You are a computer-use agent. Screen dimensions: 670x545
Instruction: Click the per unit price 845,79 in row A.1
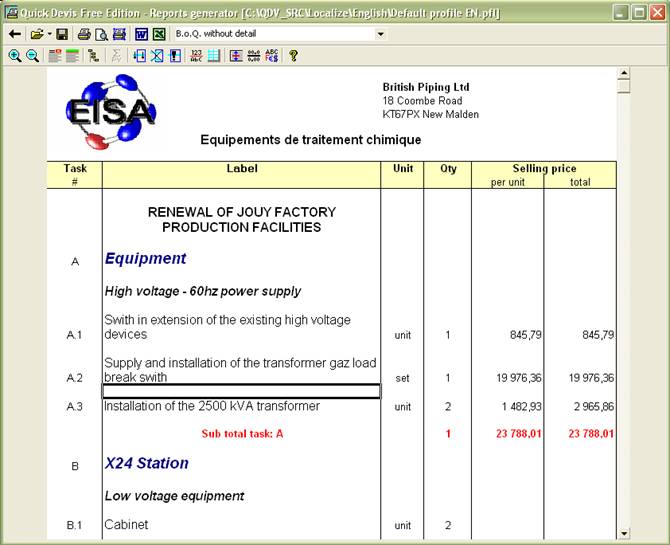pos(526,335)
